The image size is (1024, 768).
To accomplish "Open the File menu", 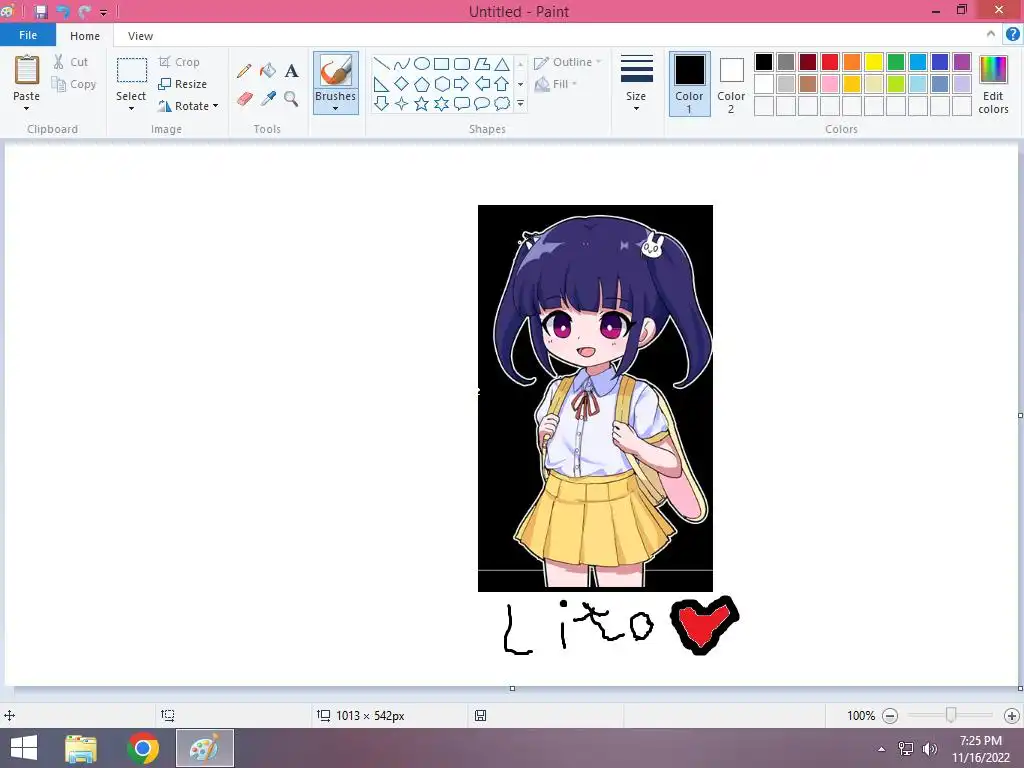I will tap(28, 35).
